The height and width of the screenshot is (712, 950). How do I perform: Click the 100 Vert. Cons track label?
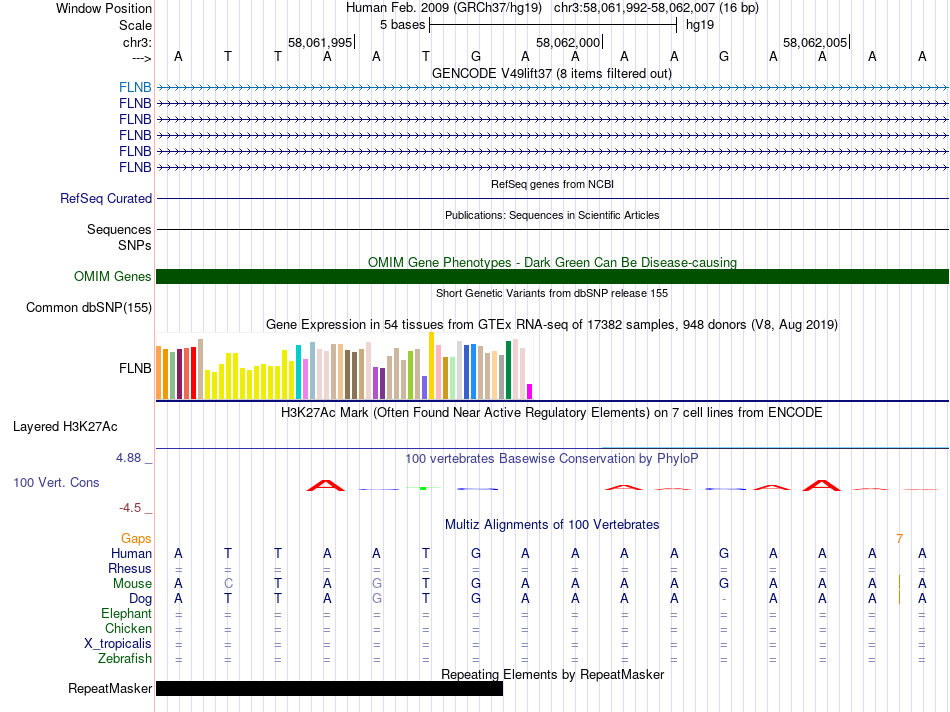pyautogui.click(x=56, y=482)
